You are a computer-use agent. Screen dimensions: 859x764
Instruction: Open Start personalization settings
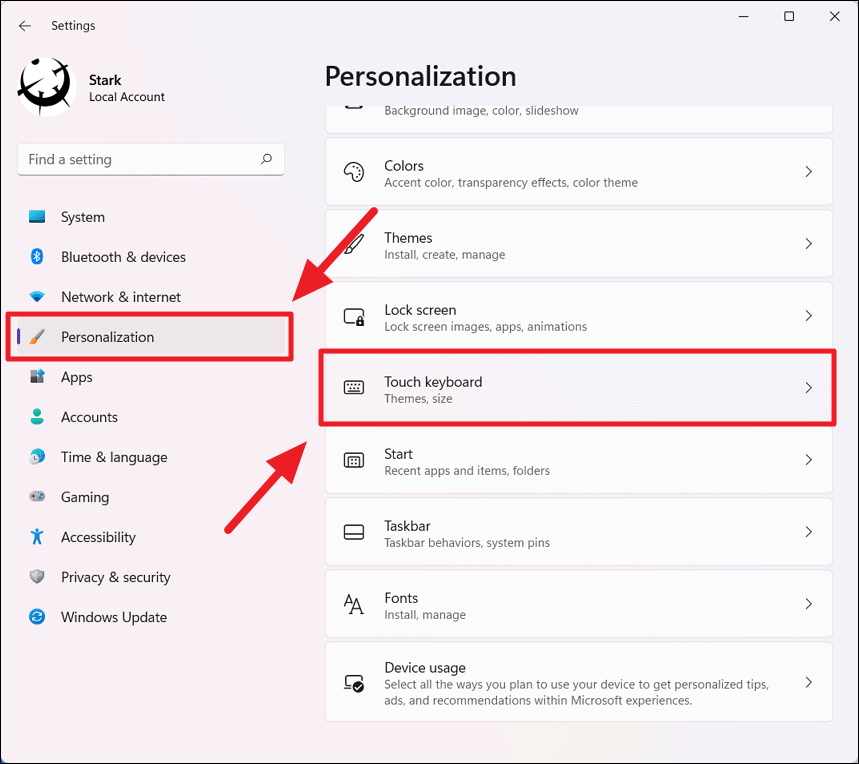pos(579,460)
